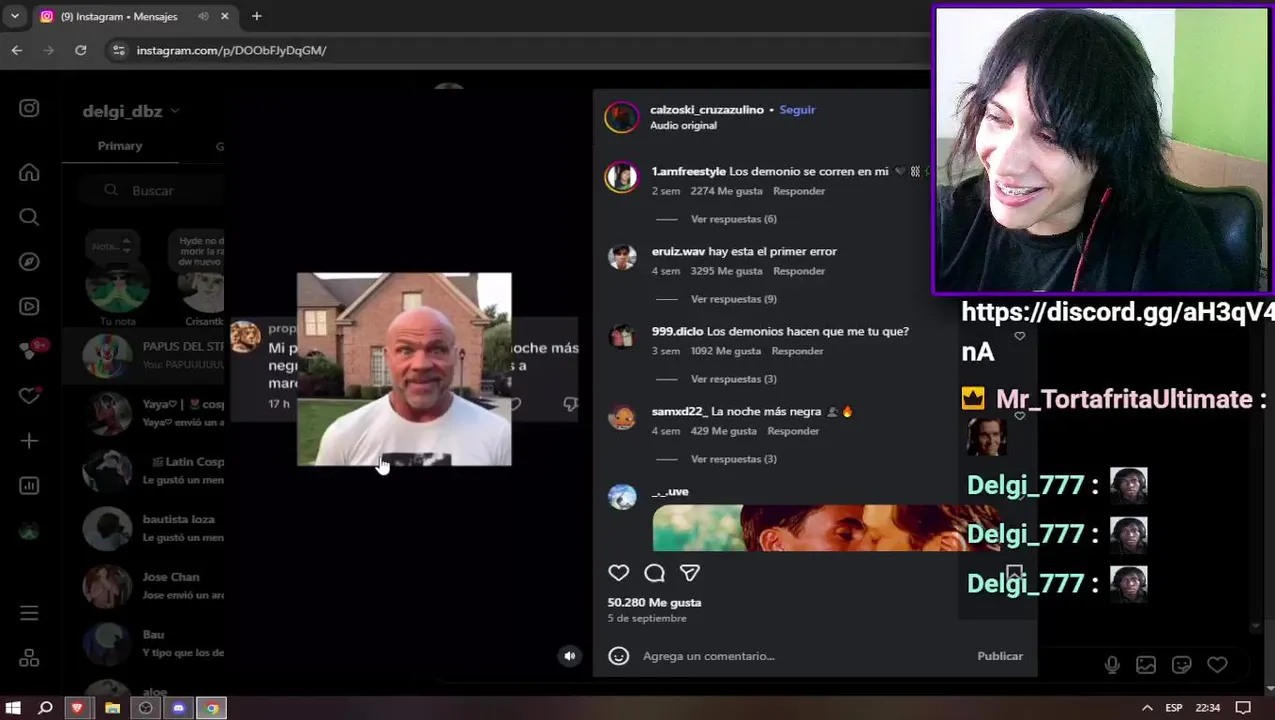Open Chrome from taskbar
The width and height of the screenshot is (1275, 720).
(x=212, y=708)
